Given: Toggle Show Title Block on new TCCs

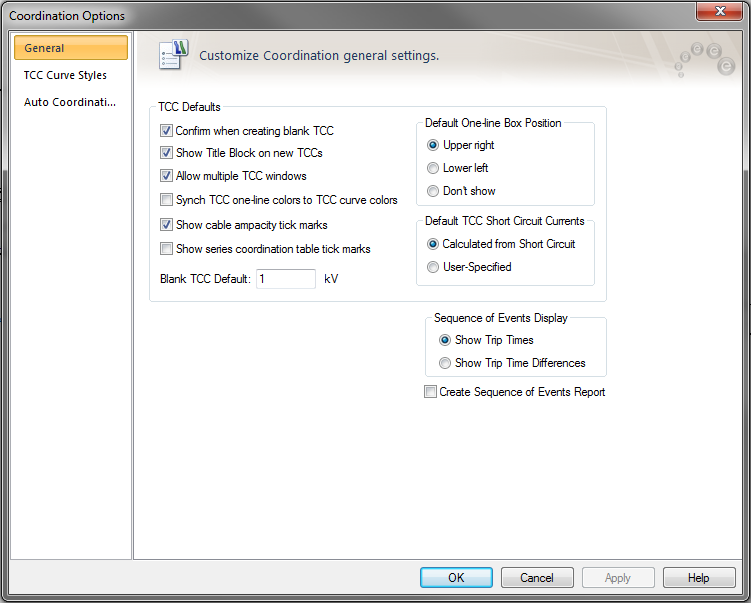Looking at the screenshot, I should click(x=167, y=153).
